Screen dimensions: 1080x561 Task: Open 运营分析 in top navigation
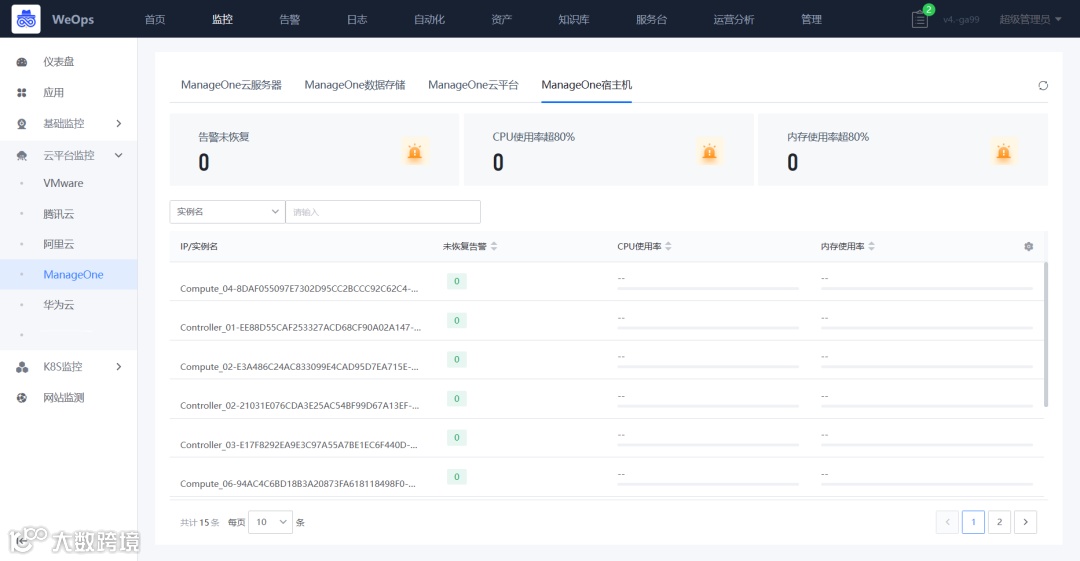click(x=734, y=19)
